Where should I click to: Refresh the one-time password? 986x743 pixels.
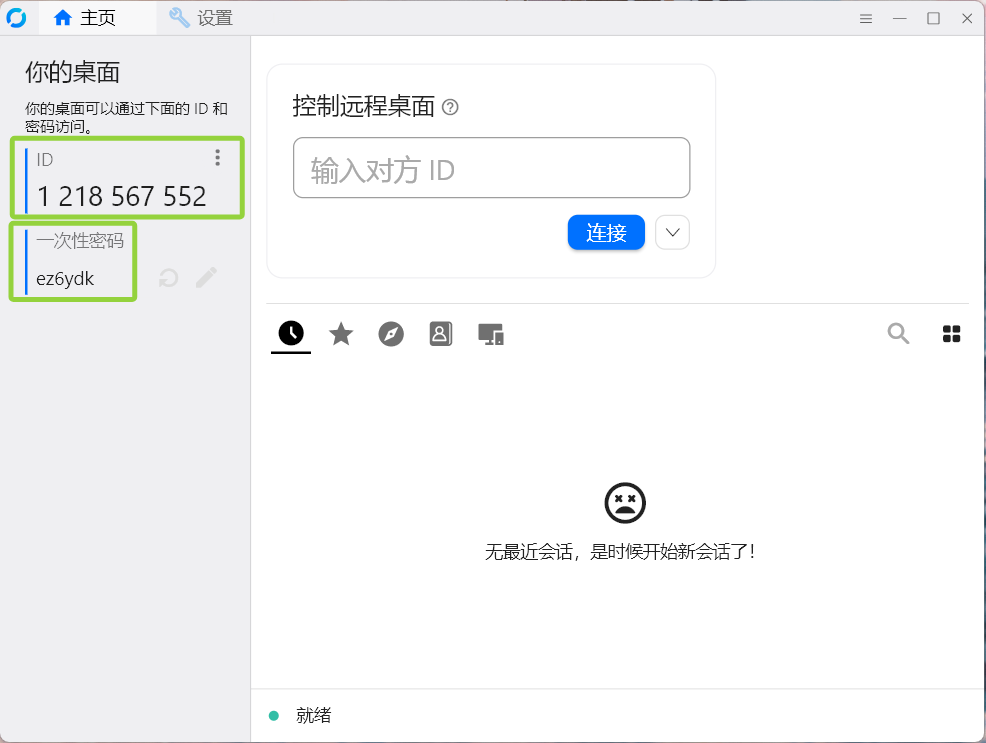tap(168, 278)
